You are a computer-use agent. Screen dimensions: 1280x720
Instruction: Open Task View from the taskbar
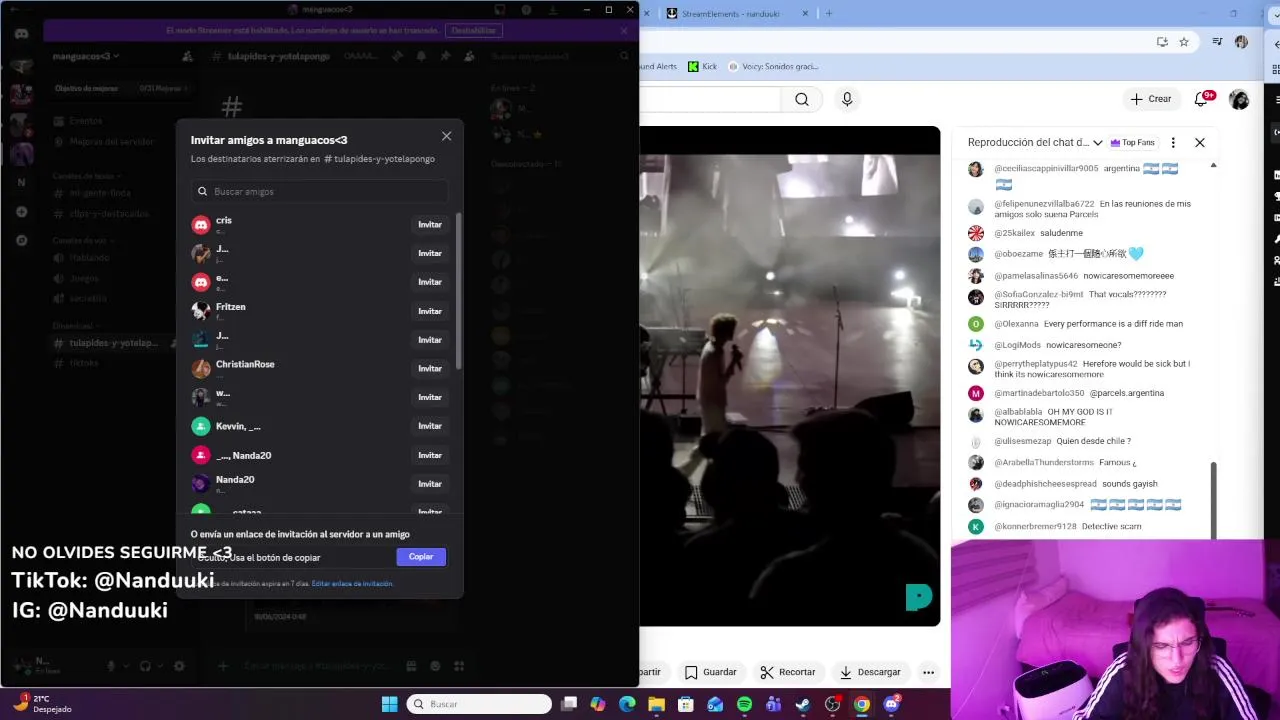pos(569,704)
